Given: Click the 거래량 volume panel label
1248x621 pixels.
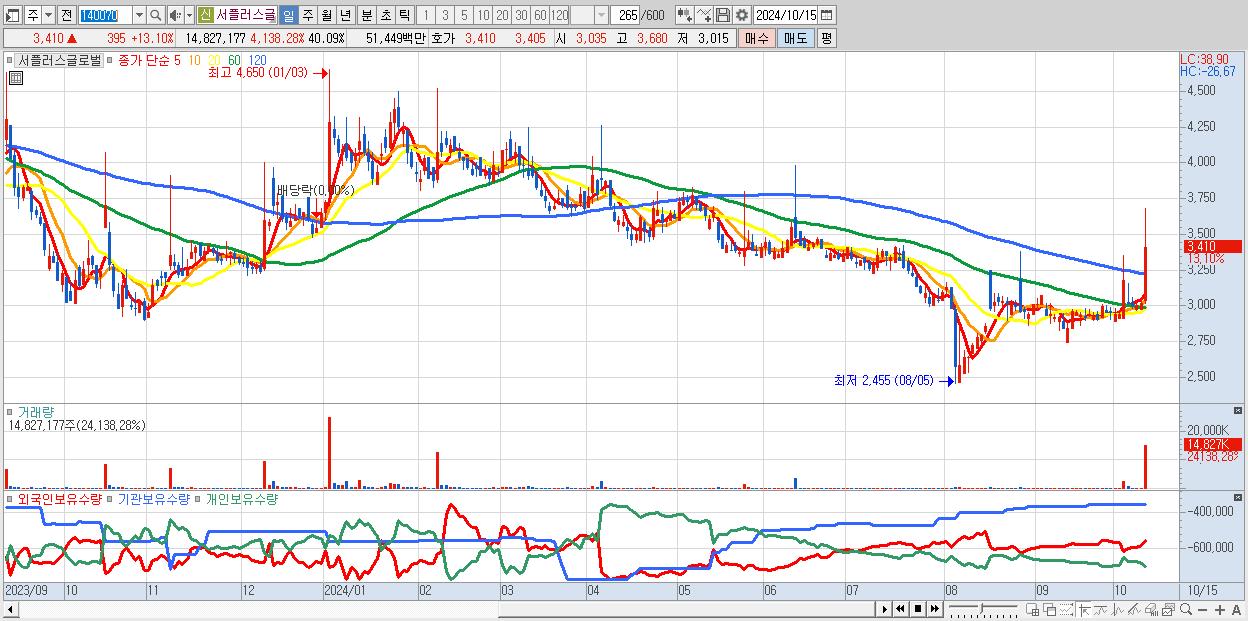Looking at the screenshot, I should tap(35, 411).
